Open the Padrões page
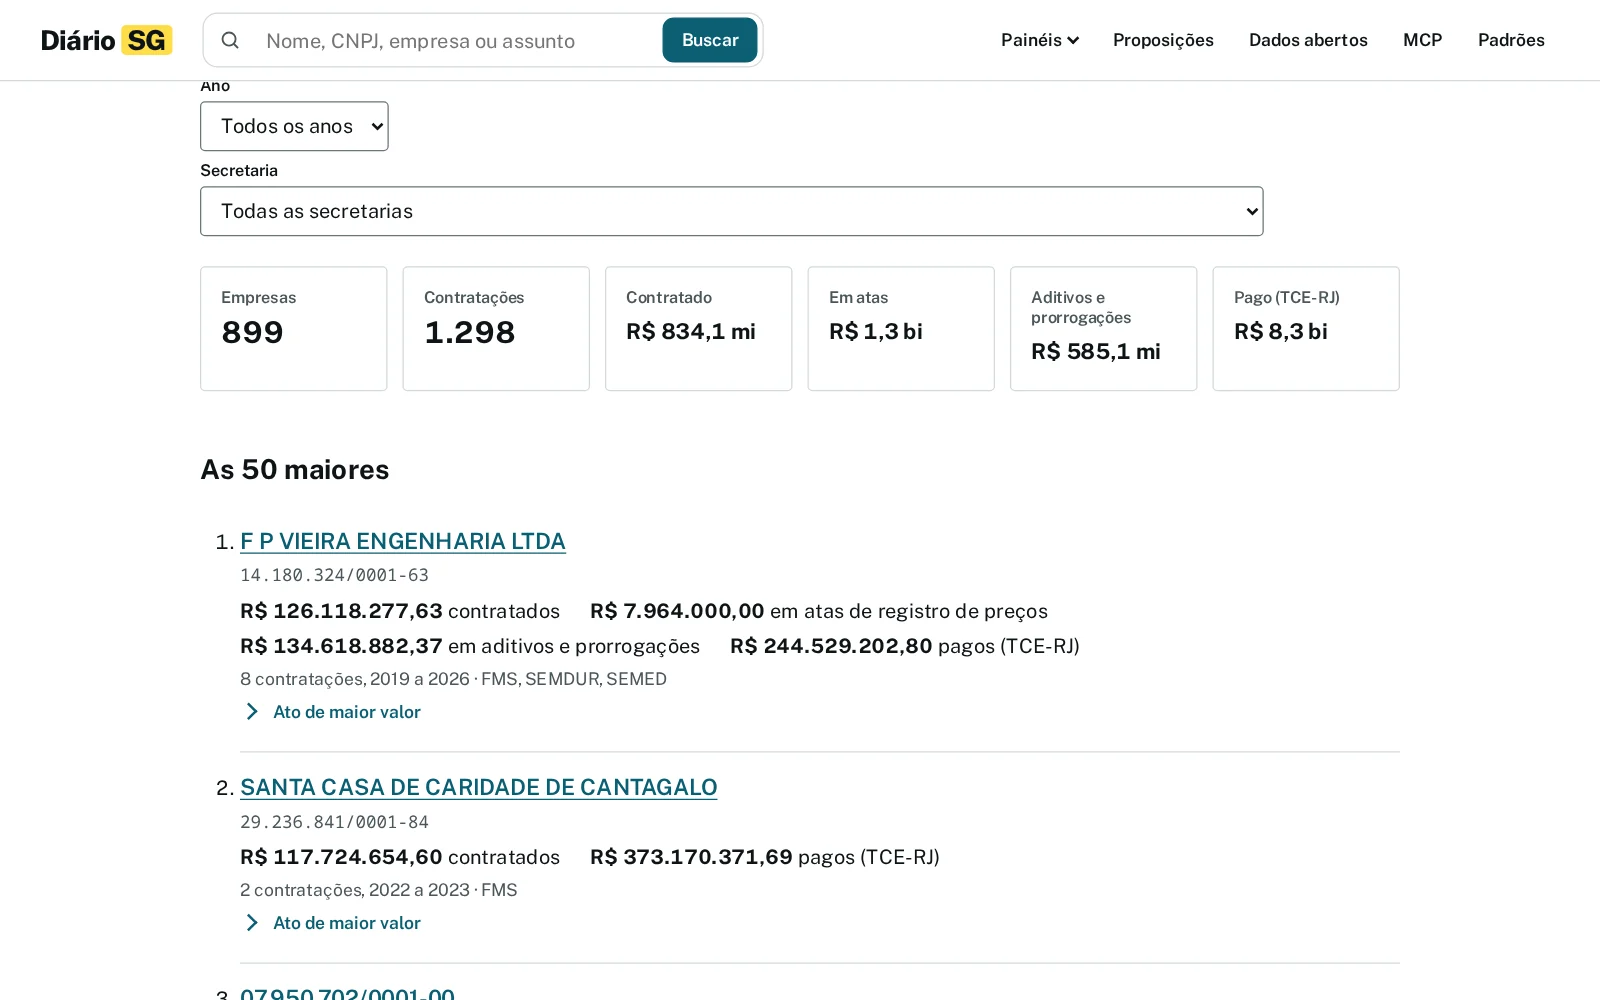The height and width of the screenshot is (1000, 1600). (1511, 40)
